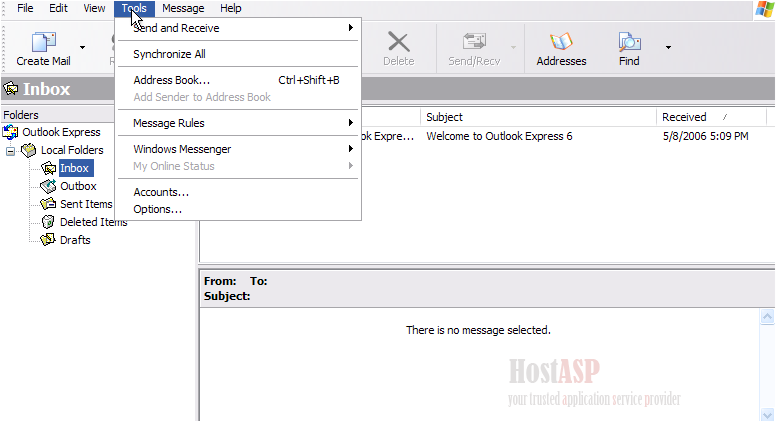
Task: Click Send and Receive submenu arrow
Action: coord(350,28)
